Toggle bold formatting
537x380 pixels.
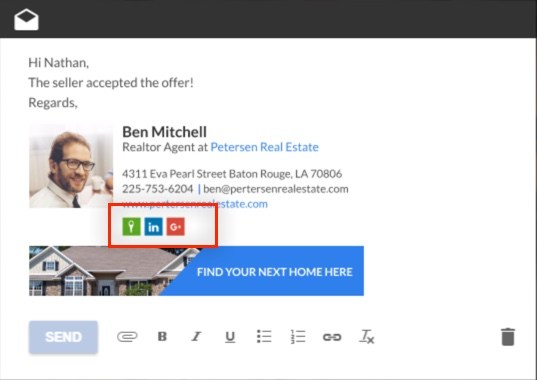point(162,337)
